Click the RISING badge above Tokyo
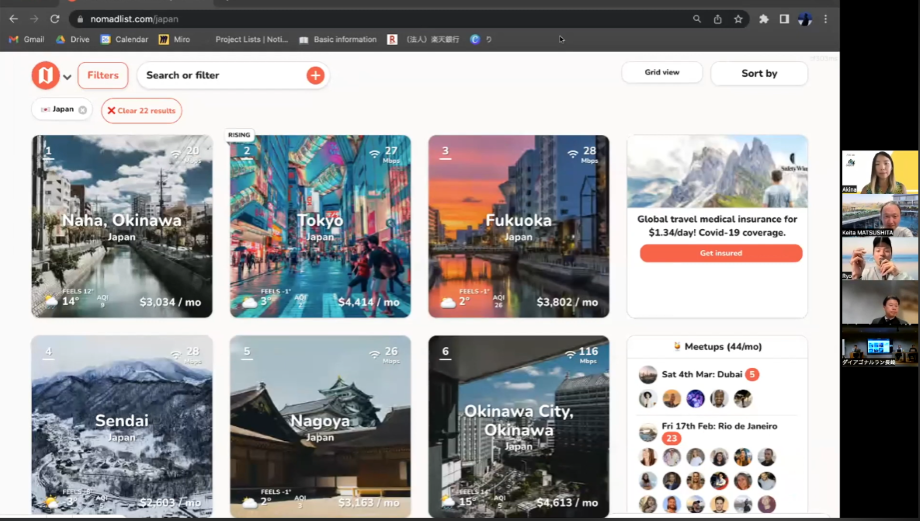 point(239,135)
